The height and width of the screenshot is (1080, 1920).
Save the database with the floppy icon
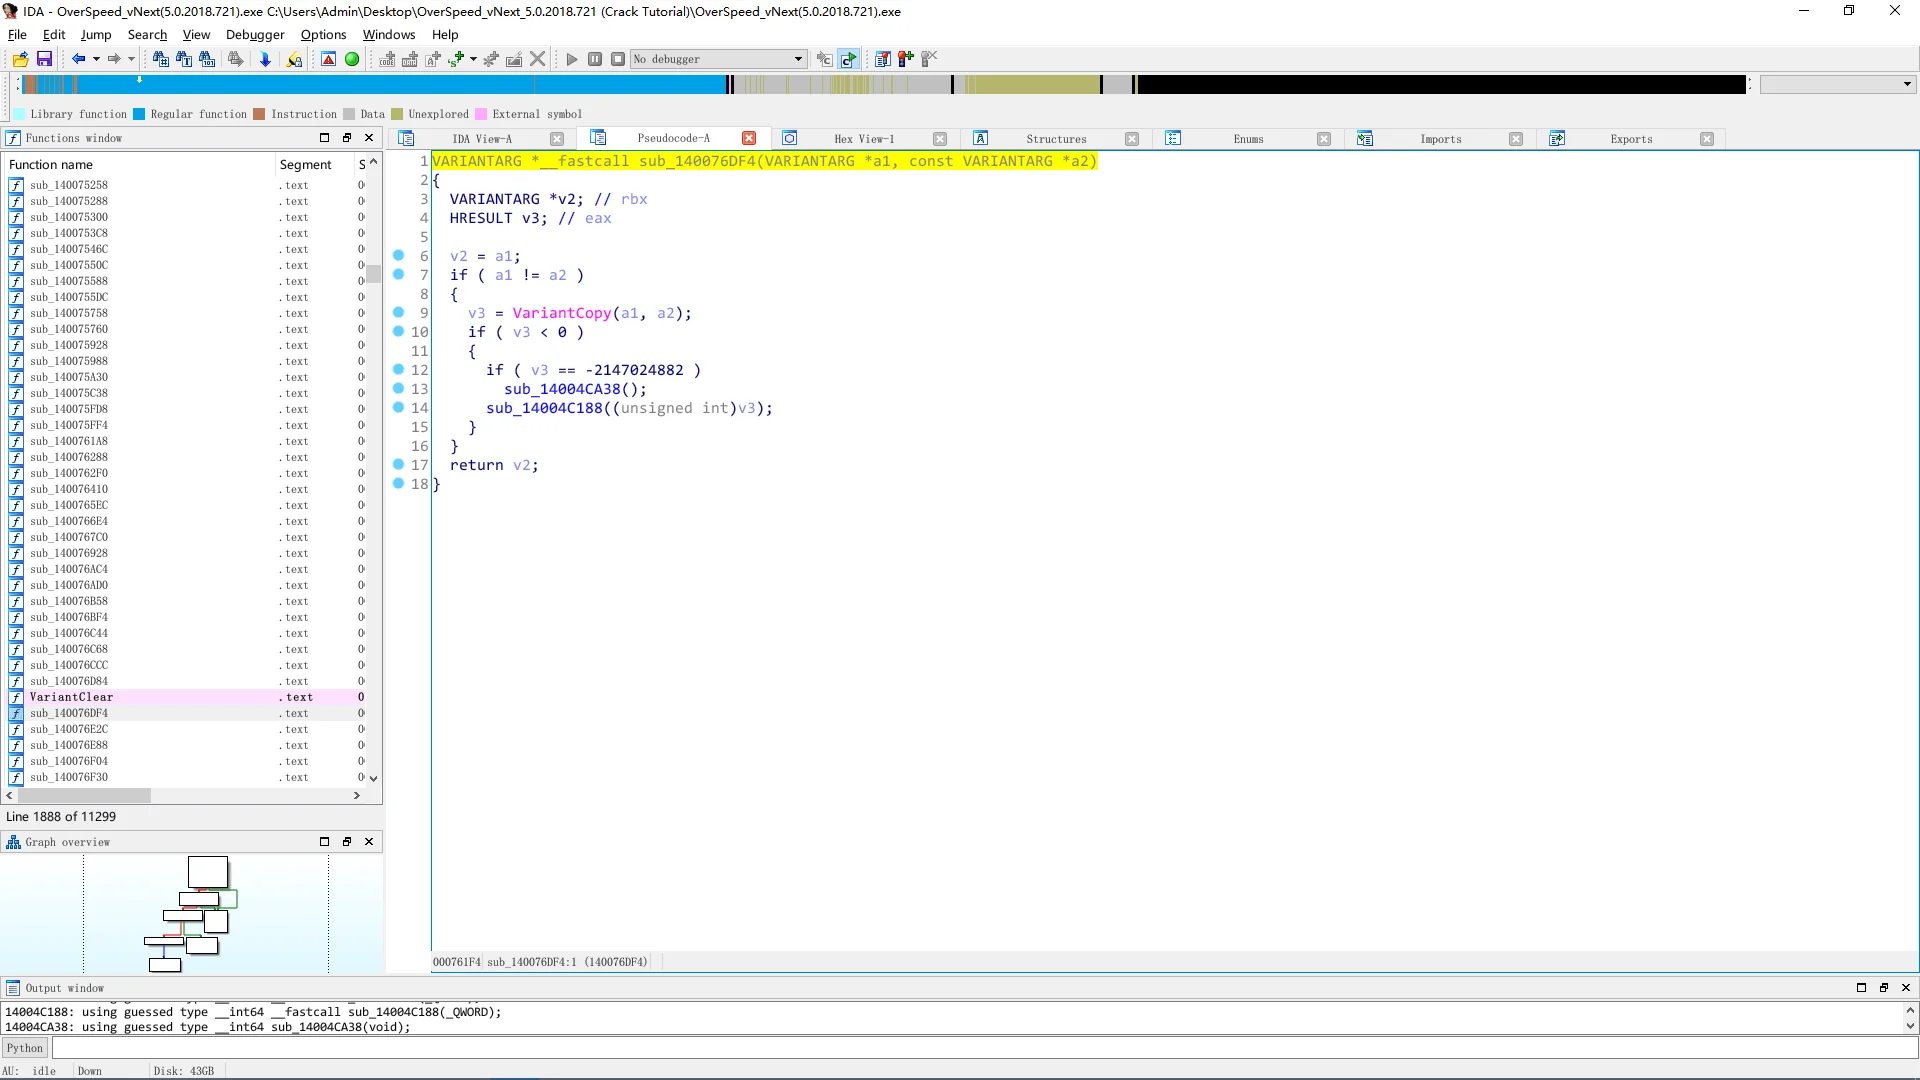[x=44, y=59]
